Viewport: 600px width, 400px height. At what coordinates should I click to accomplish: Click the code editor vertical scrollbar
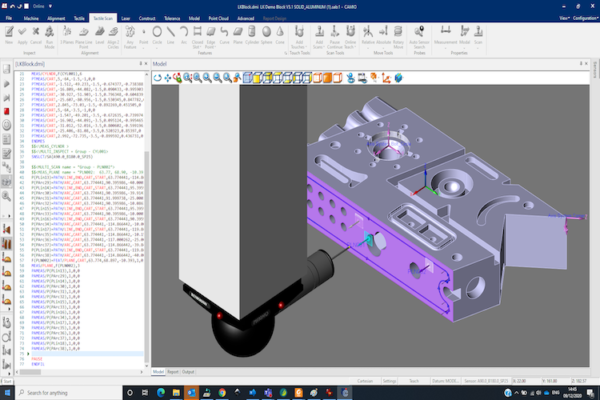coord(147,200)
